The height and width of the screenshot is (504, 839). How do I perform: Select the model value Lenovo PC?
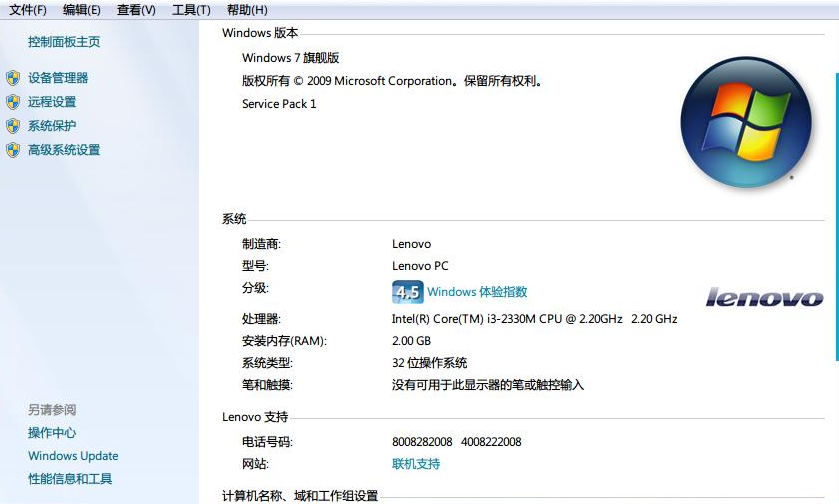(x=420, y=266)
